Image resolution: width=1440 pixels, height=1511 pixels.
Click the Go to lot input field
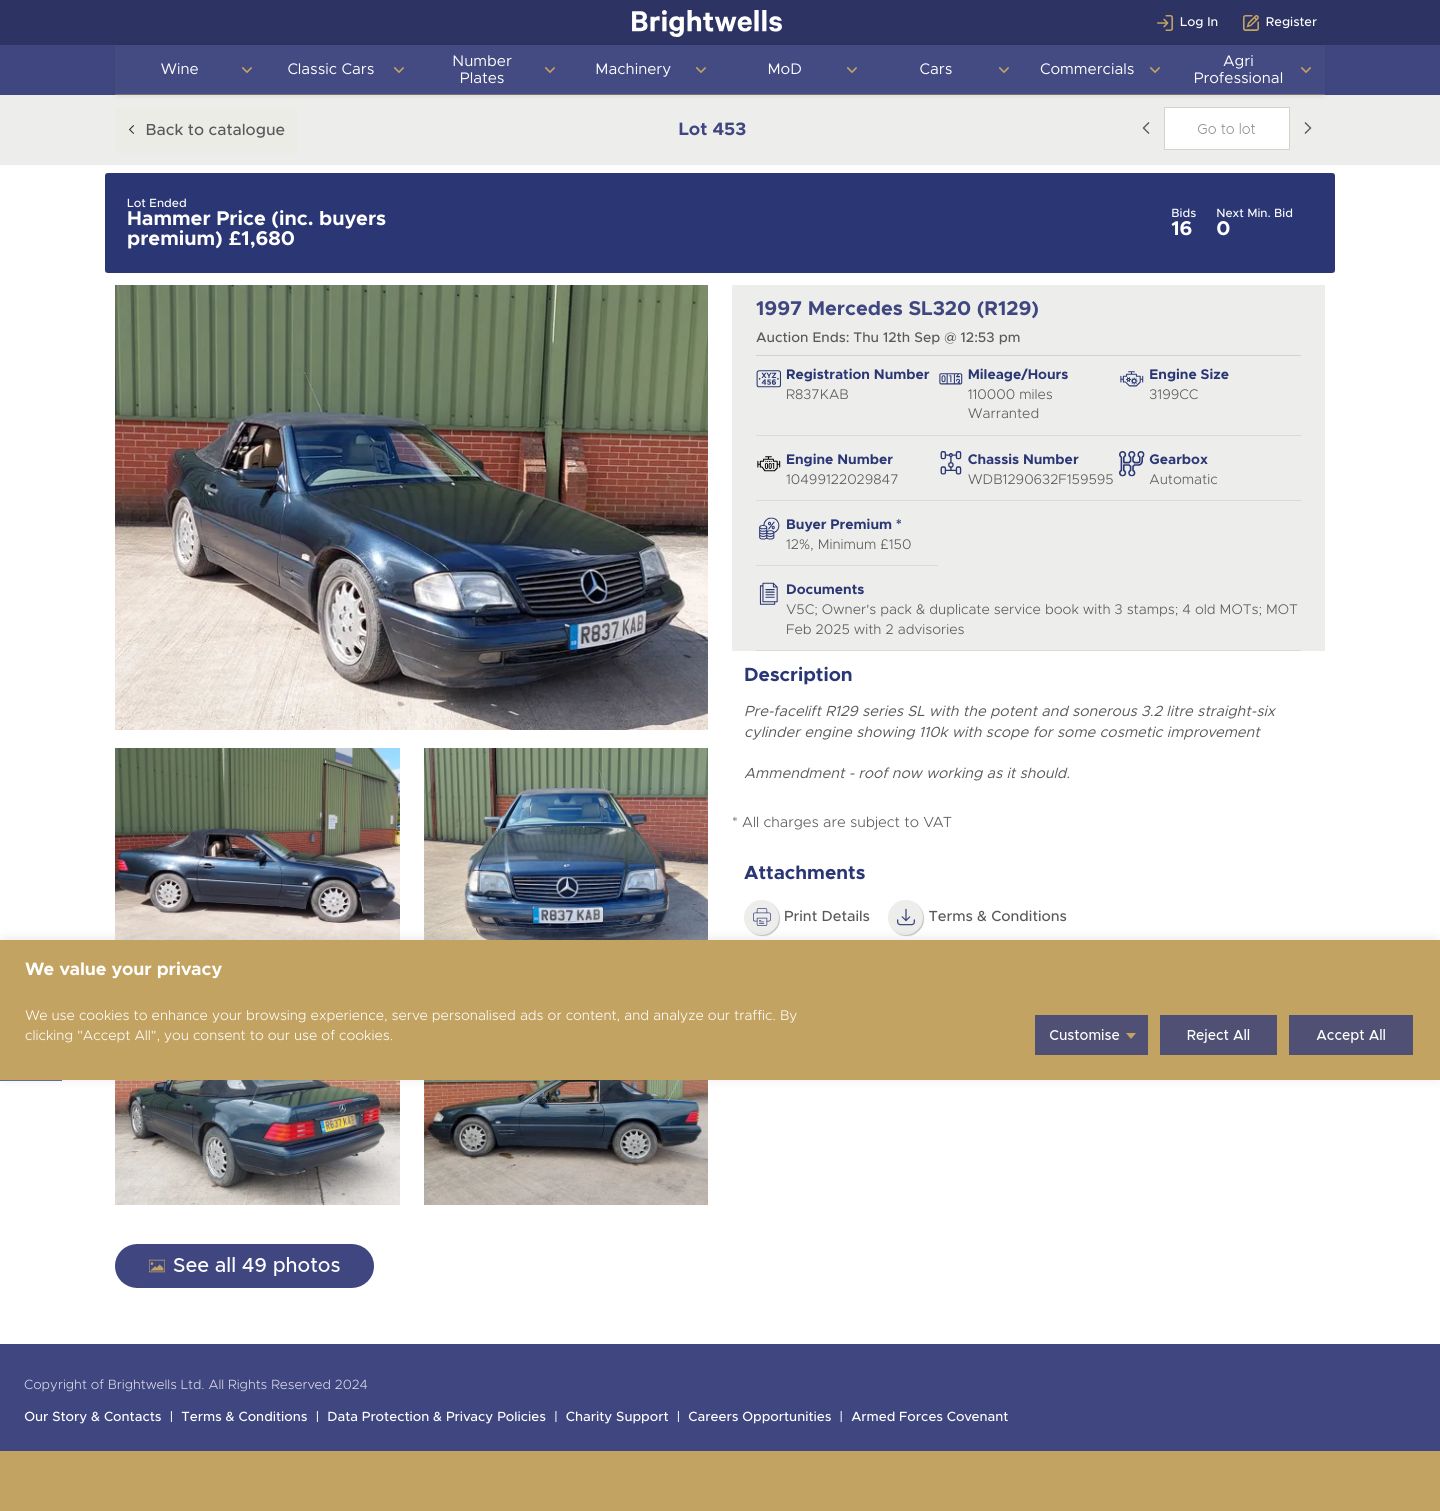[x=1226, y=129]
